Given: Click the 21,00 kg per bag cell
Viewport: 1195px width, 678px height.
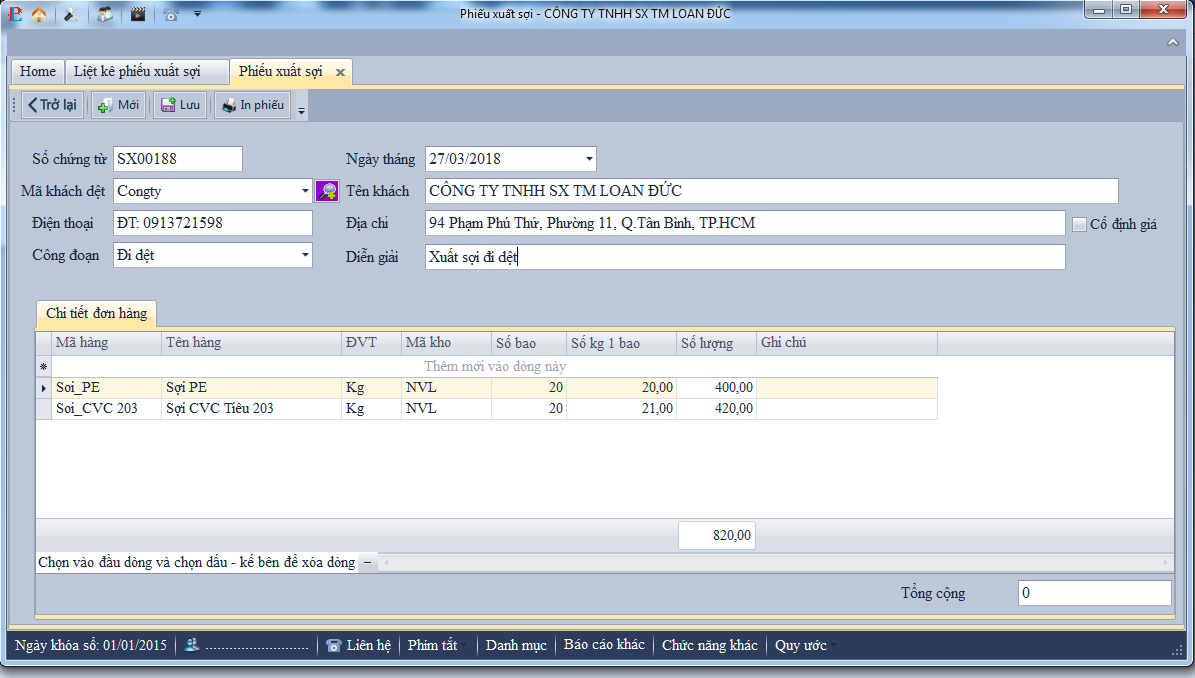Looking at the screenshot, I should tap(621, 408).
